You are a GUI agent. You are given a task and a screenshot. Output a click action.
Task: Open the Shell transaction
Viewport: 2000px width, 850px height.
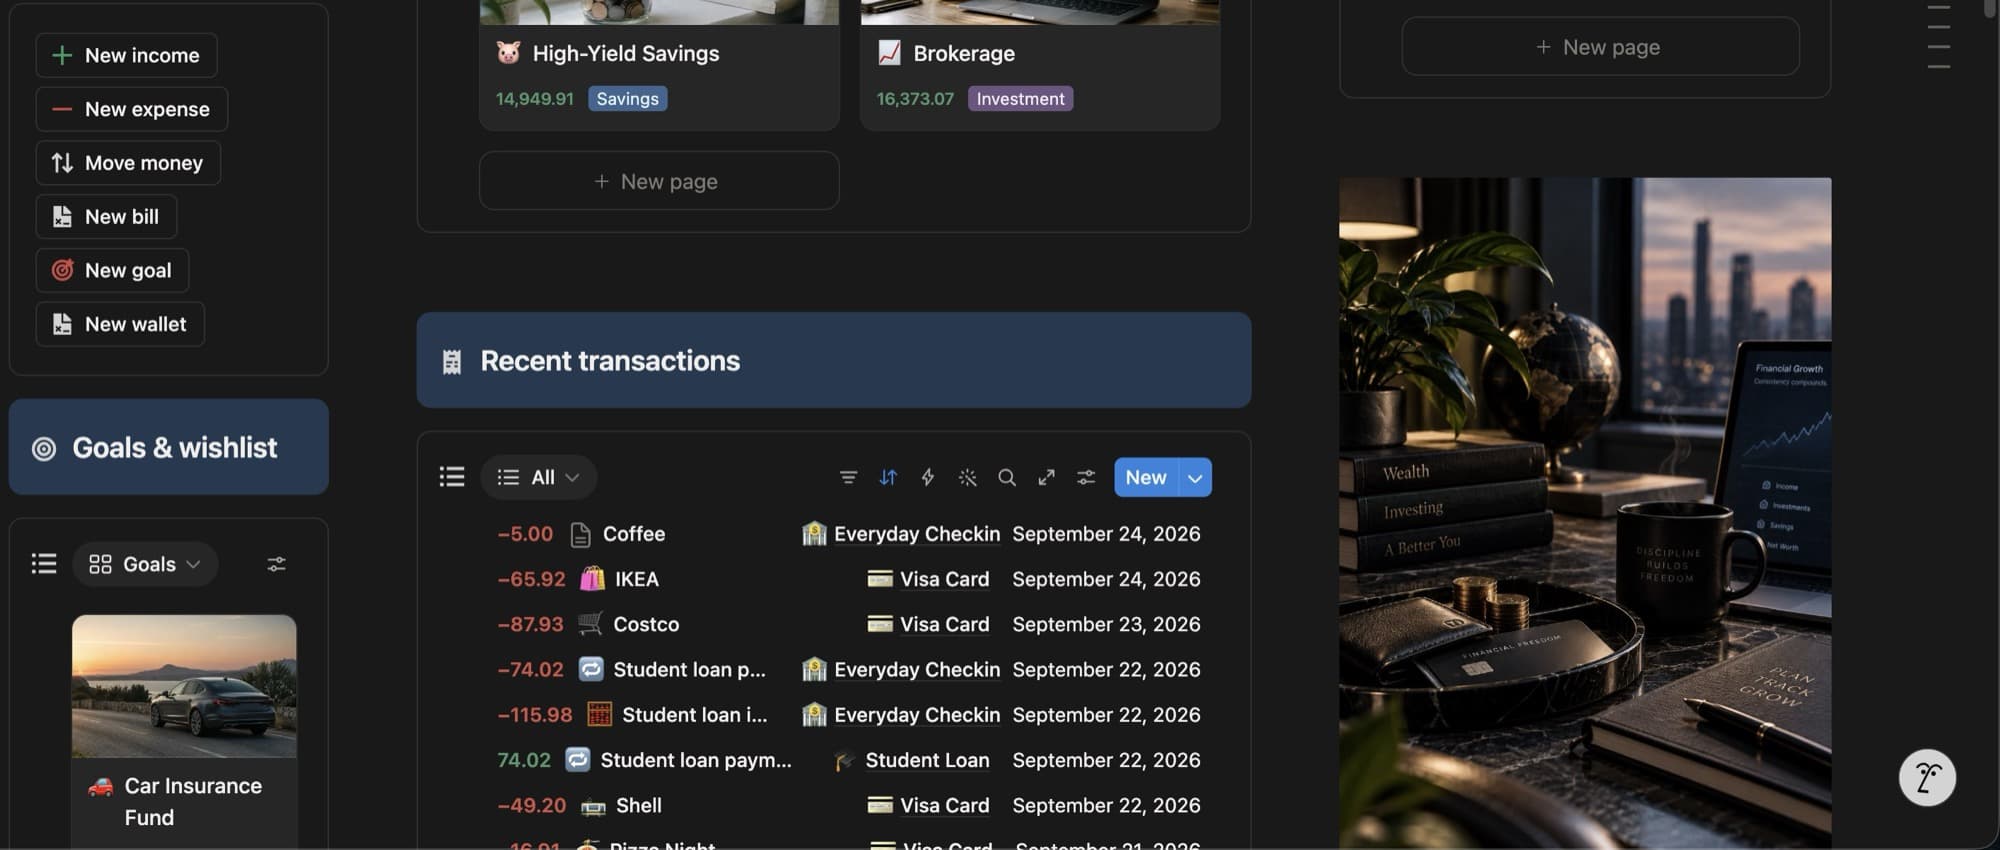(639, 805)
